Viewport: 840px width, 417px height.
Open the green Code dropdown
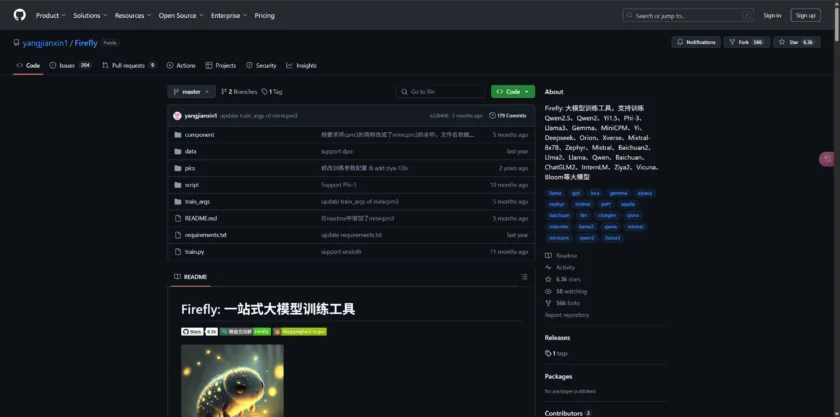tap(513, 92)
